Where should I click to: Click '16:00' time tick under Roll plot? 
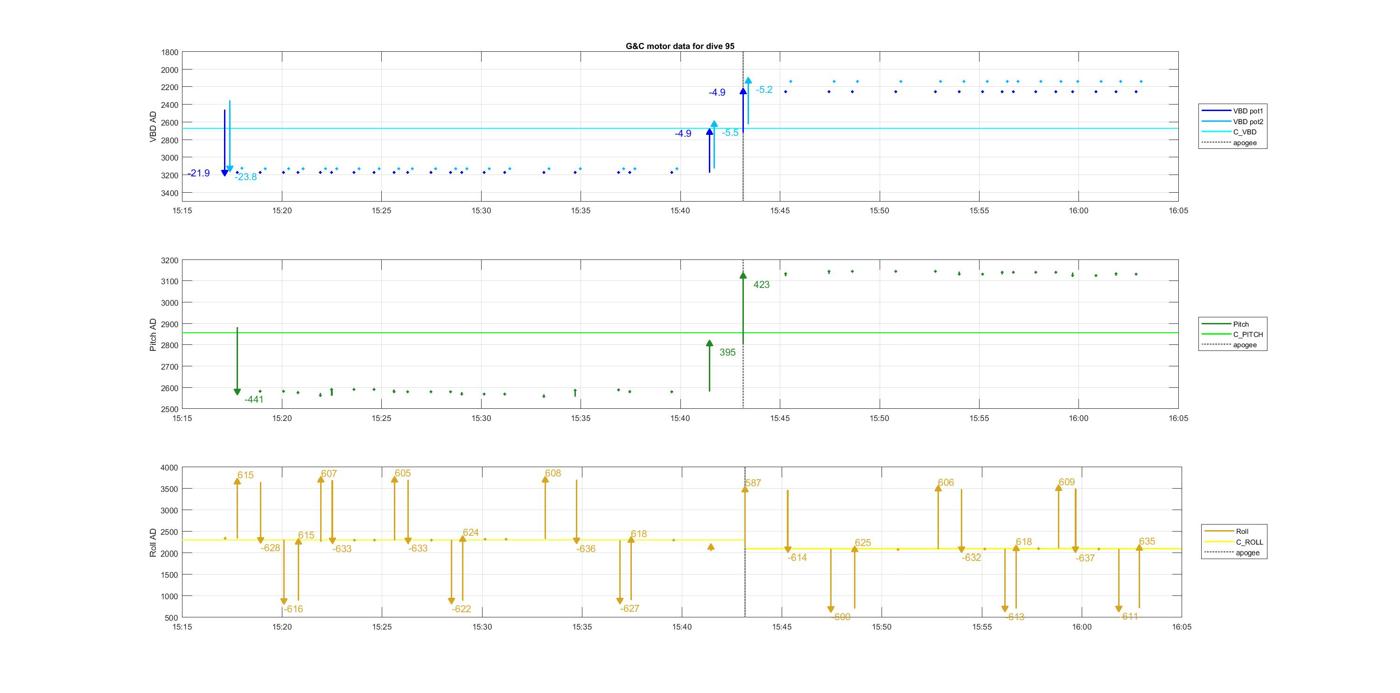[1081, 628]
